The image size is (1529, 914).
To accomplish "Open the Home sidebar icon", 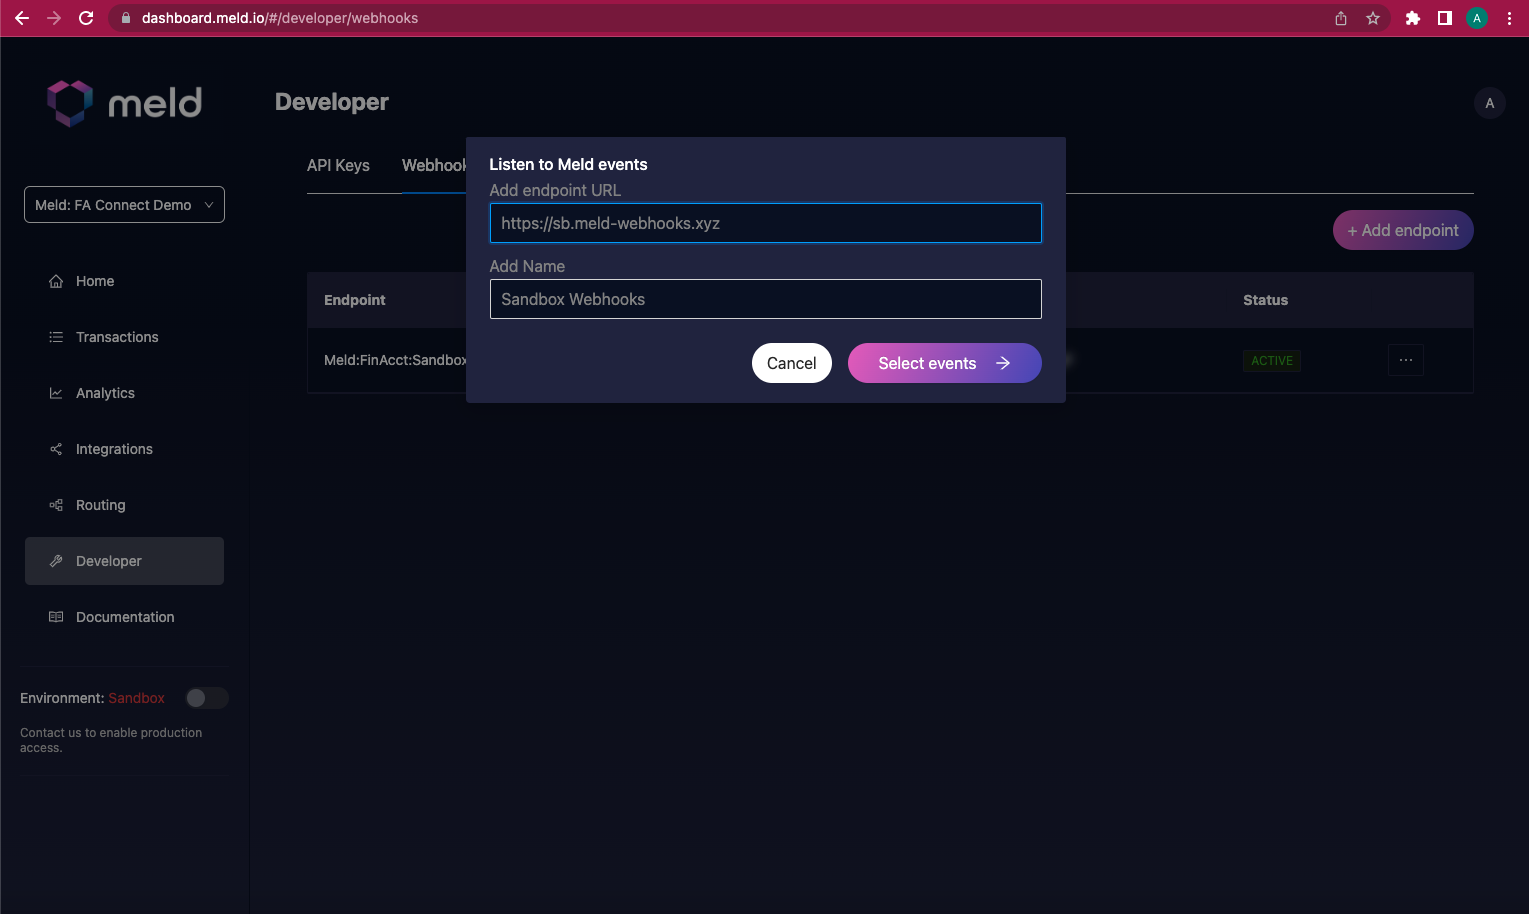I will (56, 281).
